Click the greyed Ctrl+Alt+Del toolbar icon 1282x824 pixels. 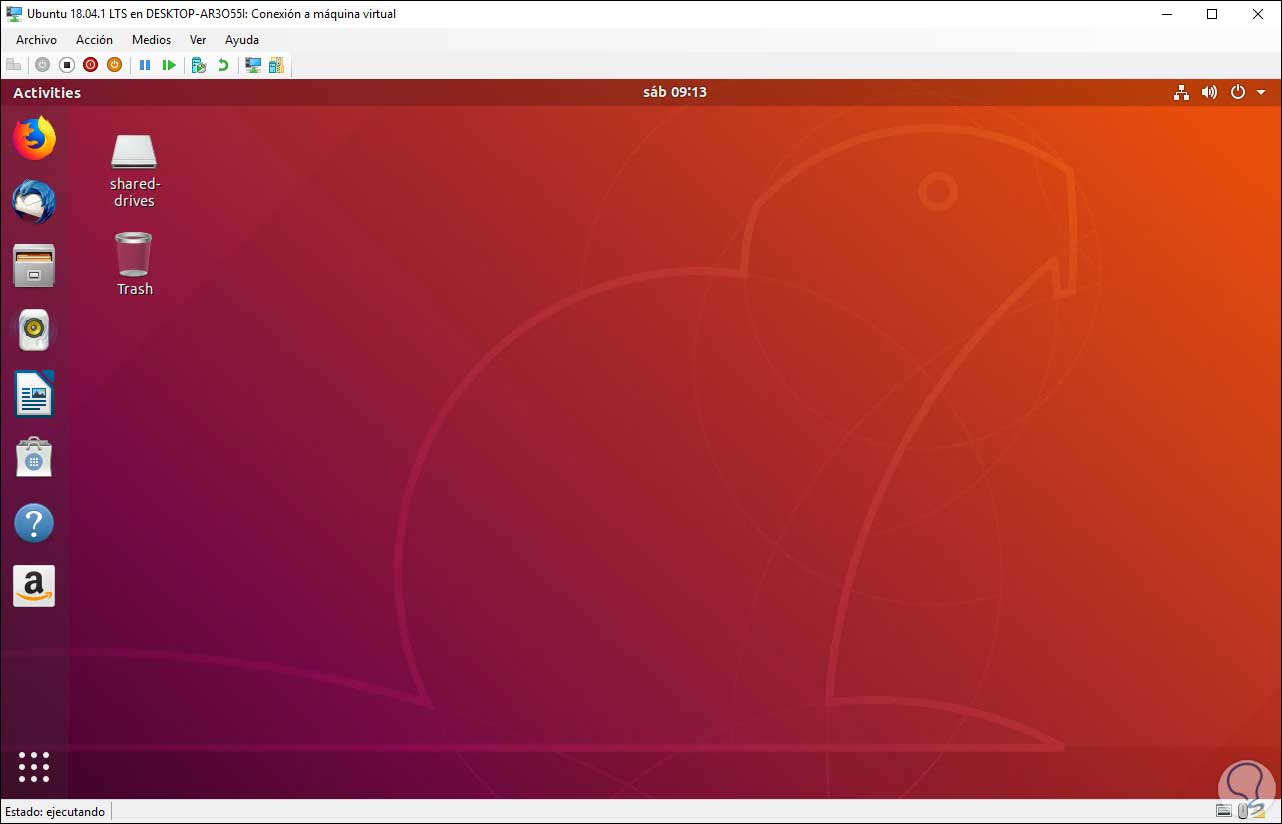coord(14,65)
